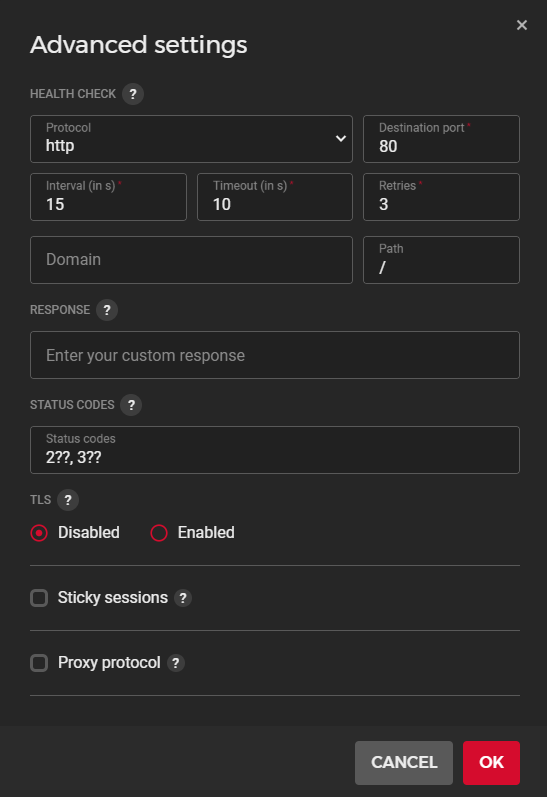Viewport: 547px width, 797px height.
Task: Expand the Protocol dropdown arrow
Action: pos(341,139)
